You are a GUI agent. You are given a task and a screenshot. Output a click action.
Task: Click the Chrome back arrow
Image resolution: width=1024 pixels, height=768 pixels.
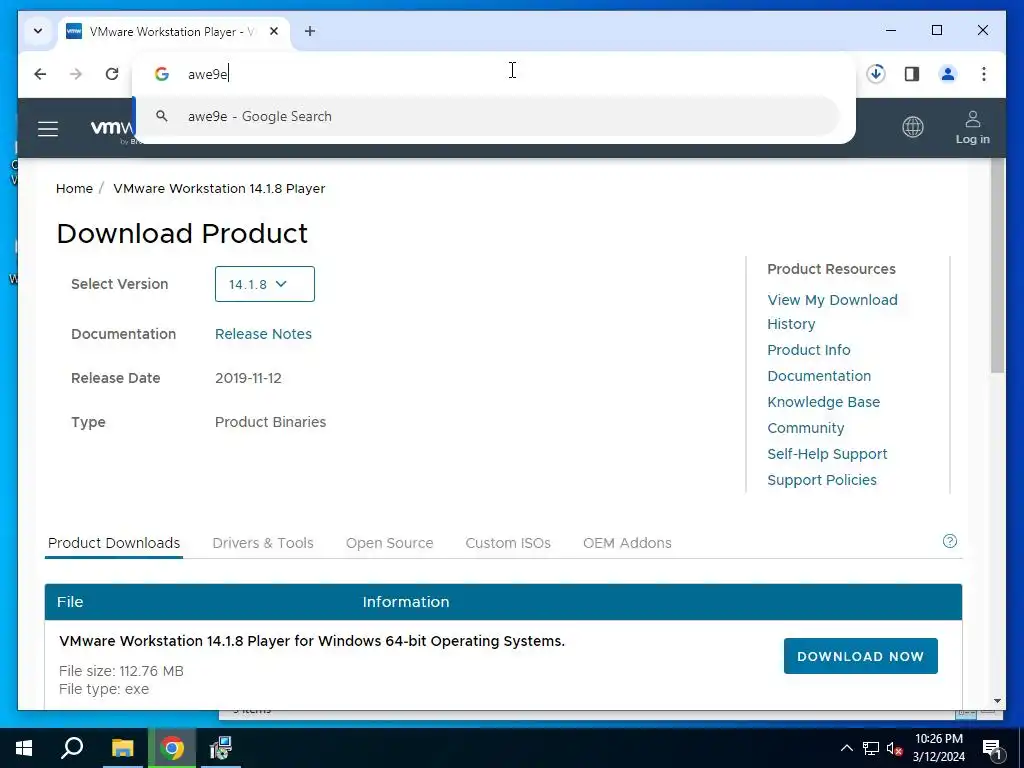click(40, 74)
